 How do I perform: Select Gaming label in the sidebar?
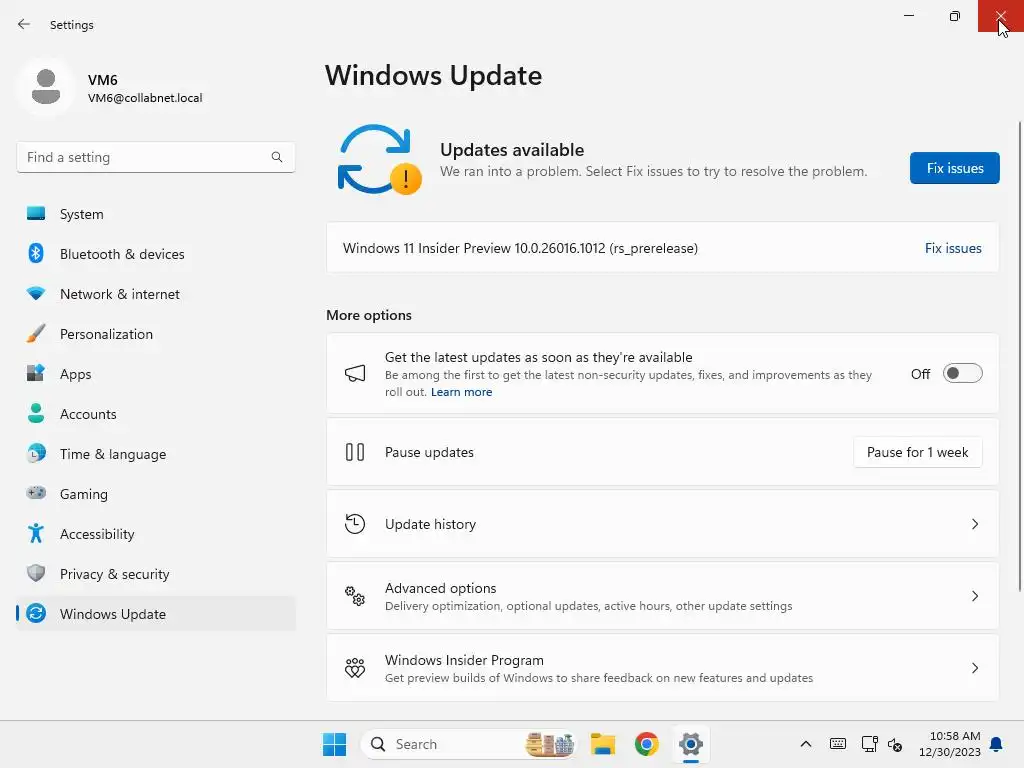pyautogui.click(x=84, y=494)
